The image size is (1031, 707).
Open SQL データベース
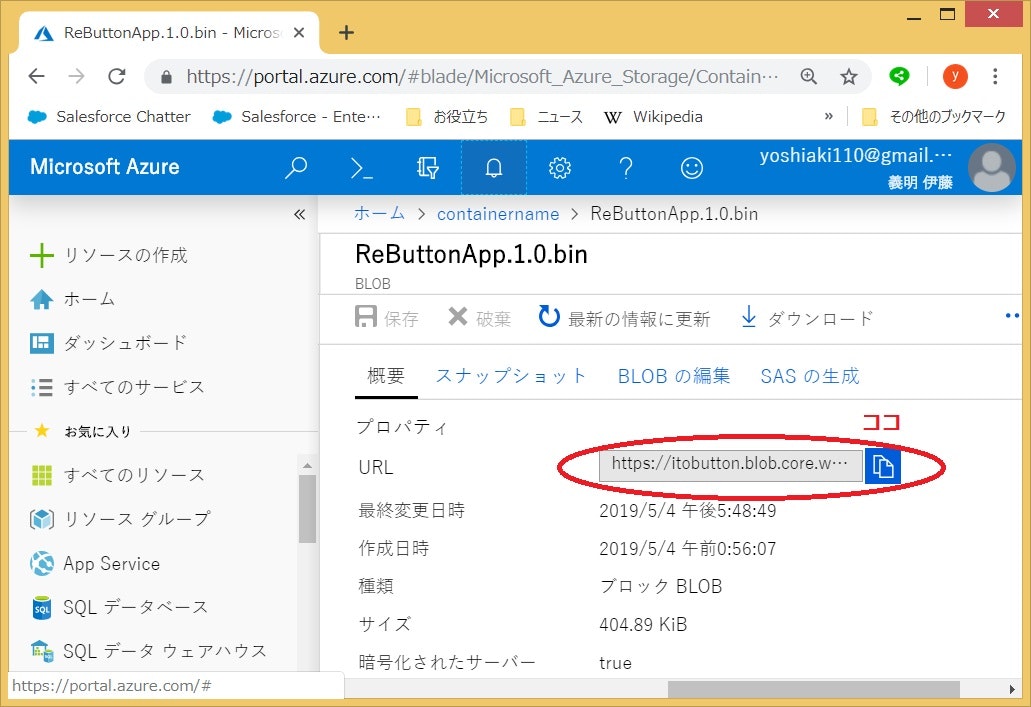click(x=120, y=607)
